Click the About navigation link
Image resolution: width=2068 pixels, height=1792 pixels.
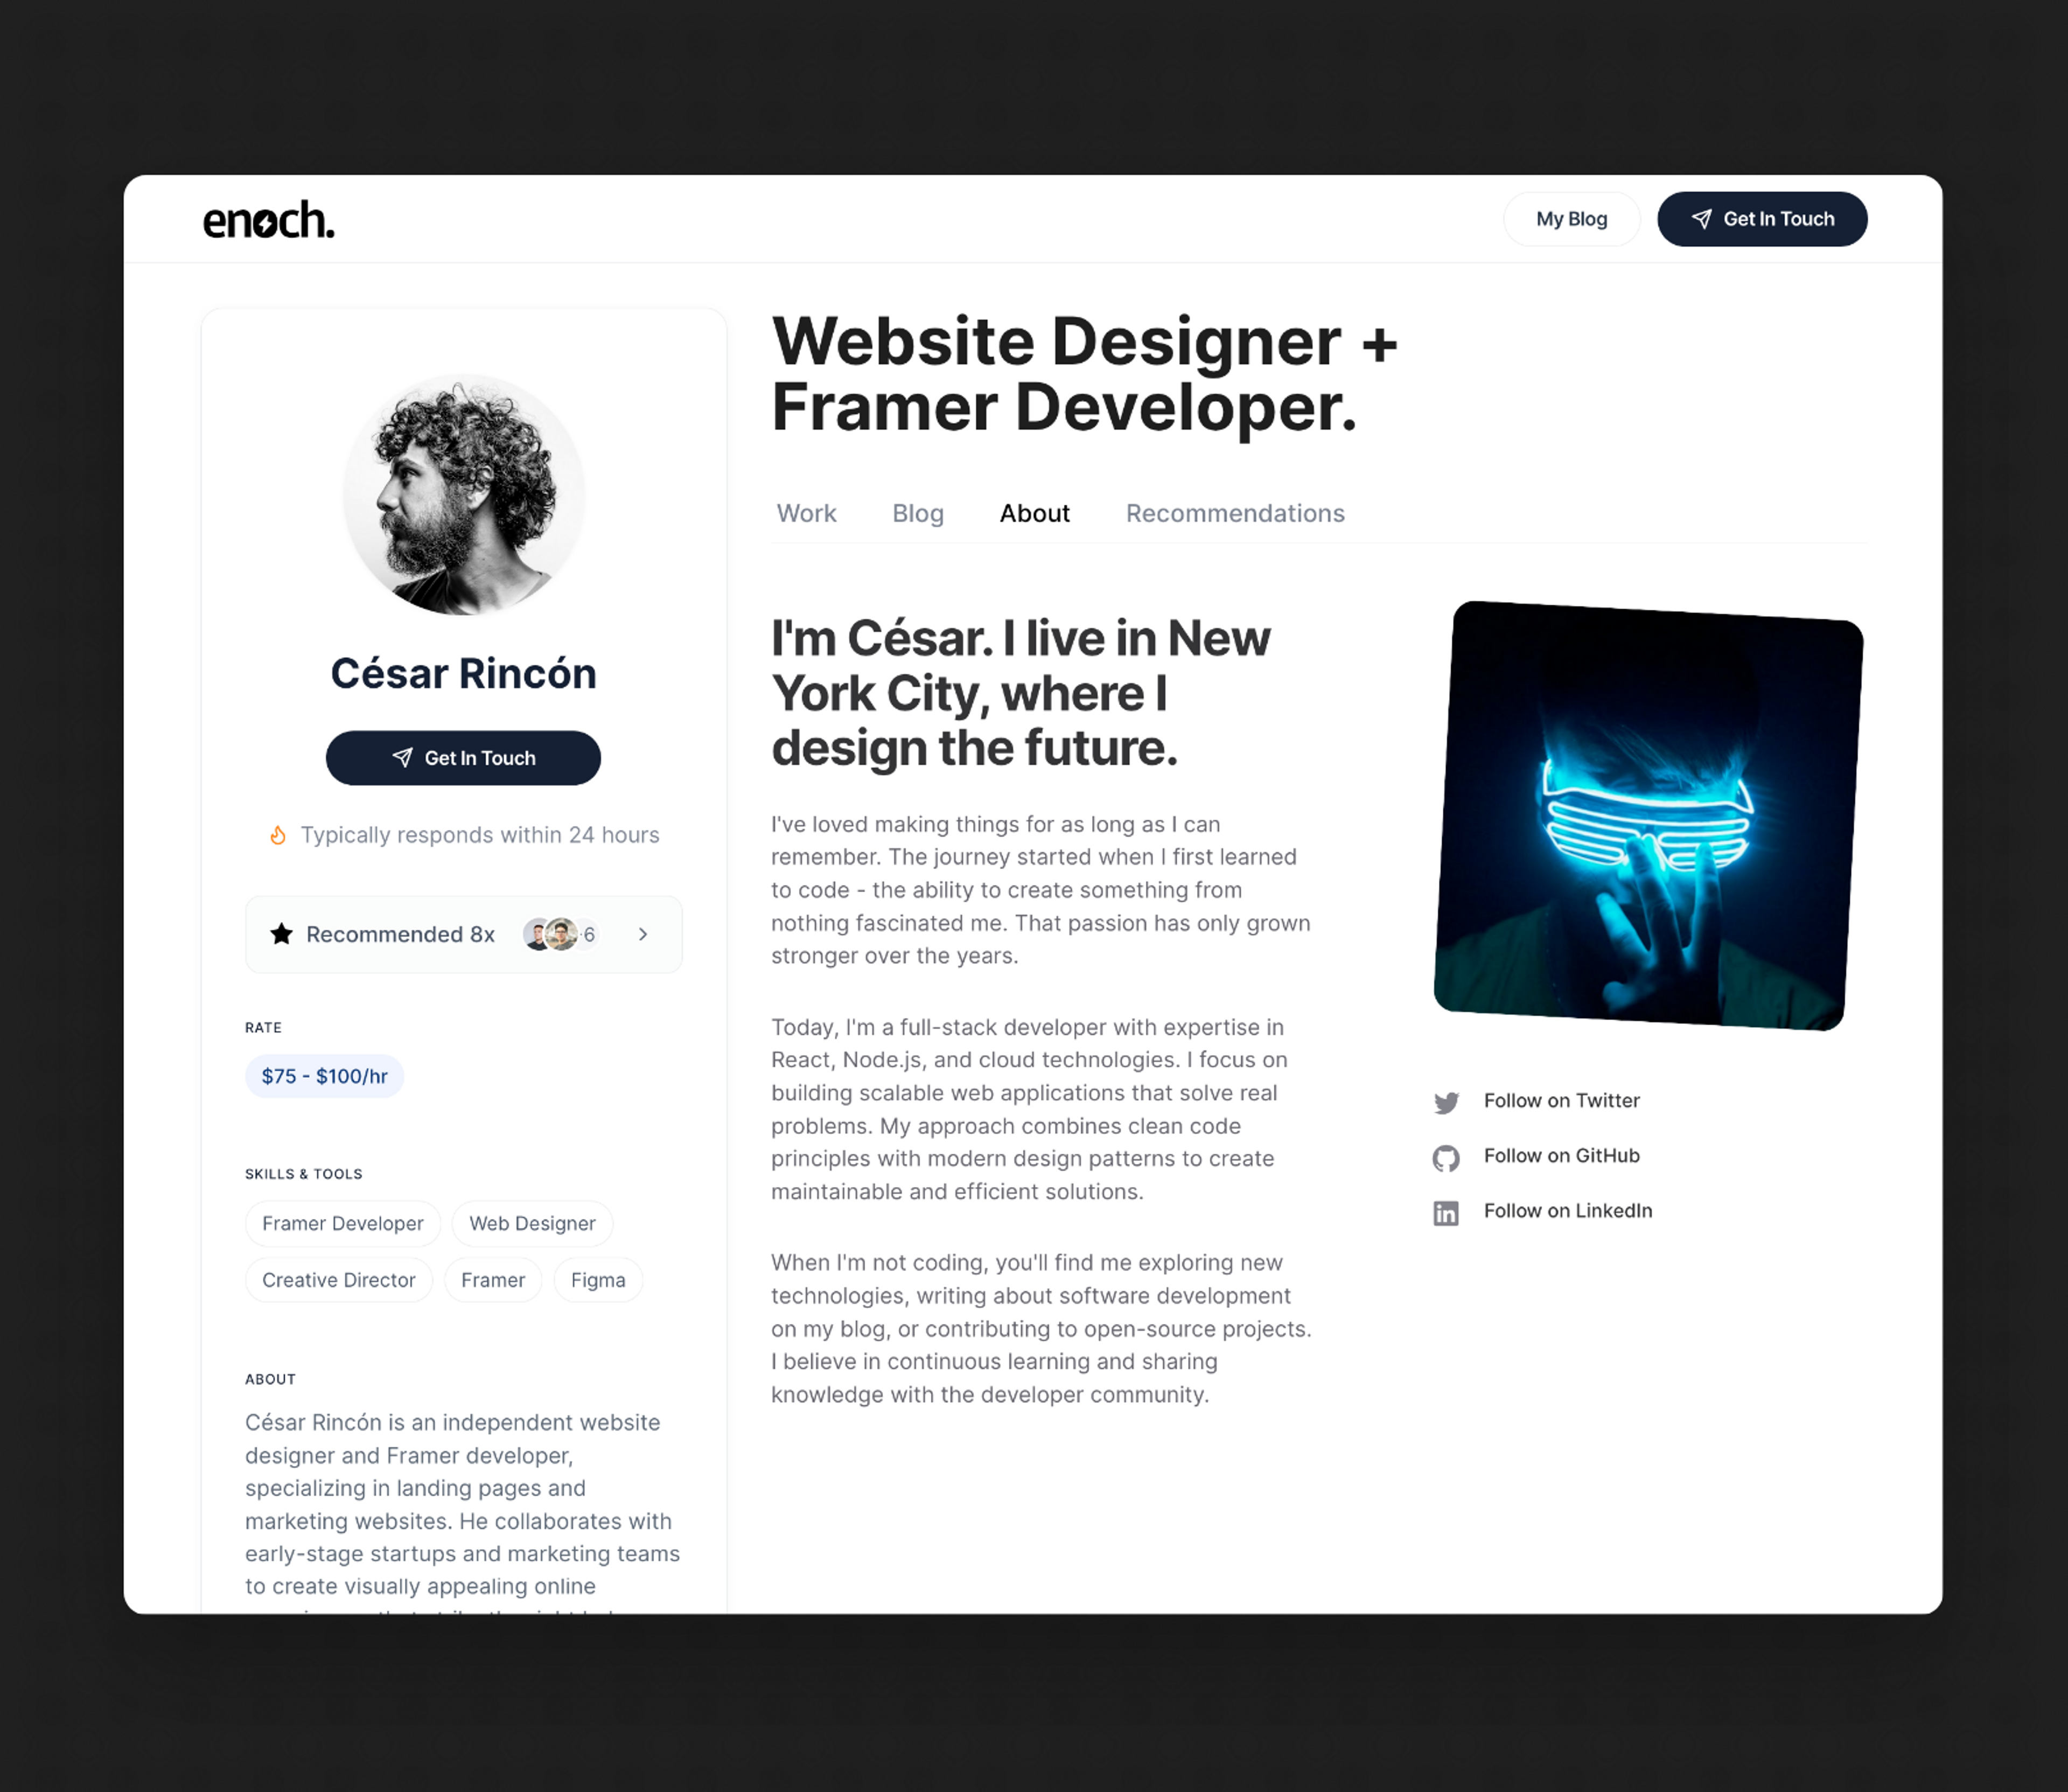point(1034,512)
